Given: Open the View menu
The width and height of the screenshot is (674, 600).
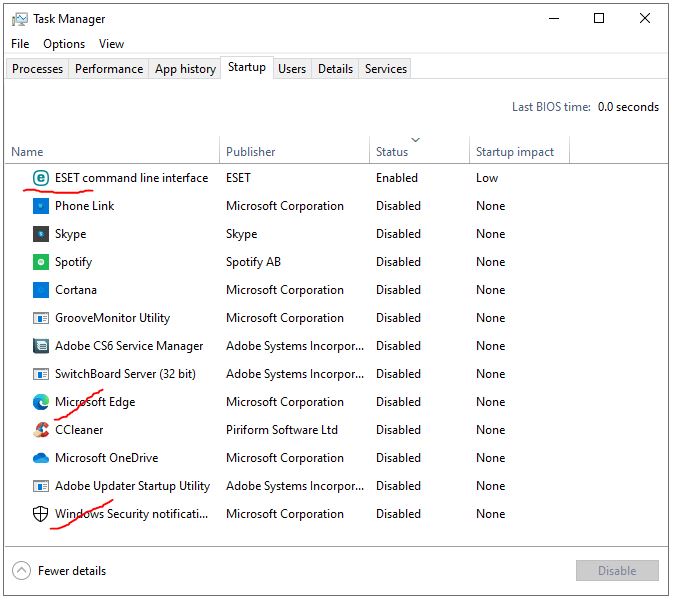Looking at the screenshot, I should [x=111, y=44].
